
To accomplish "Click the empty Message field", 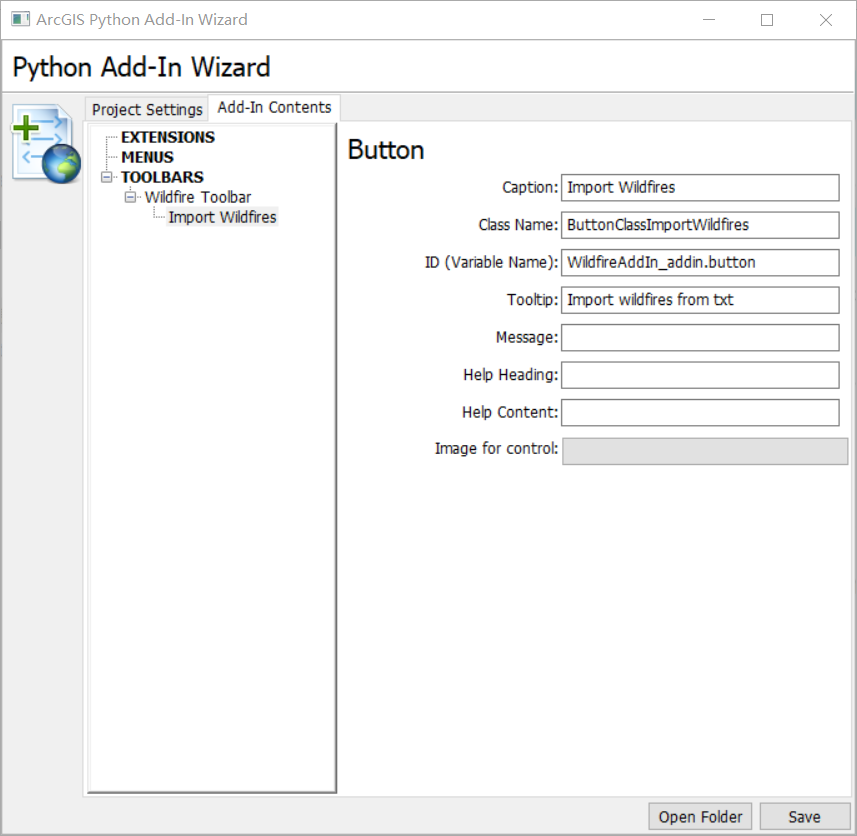I will [699, 337].
